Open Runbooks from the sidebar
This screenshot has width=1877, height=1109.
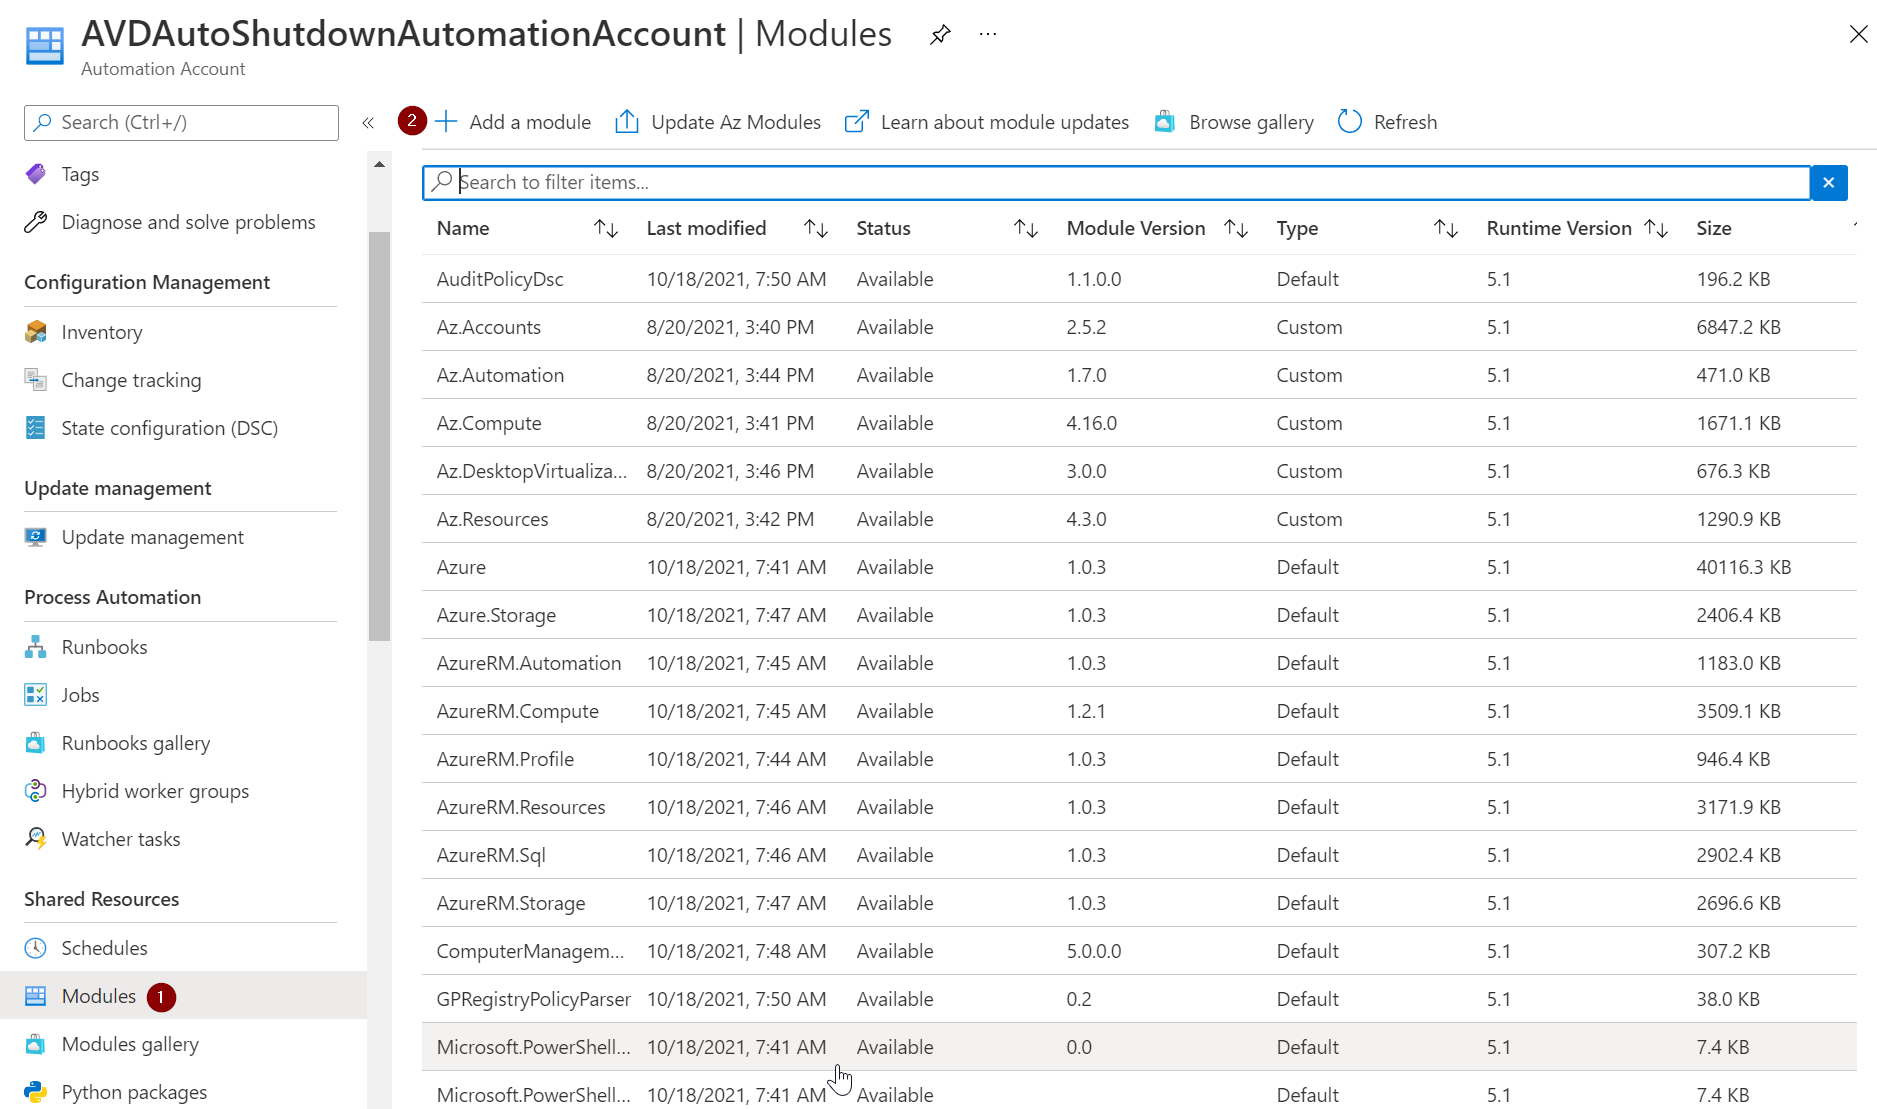[104, 647]
